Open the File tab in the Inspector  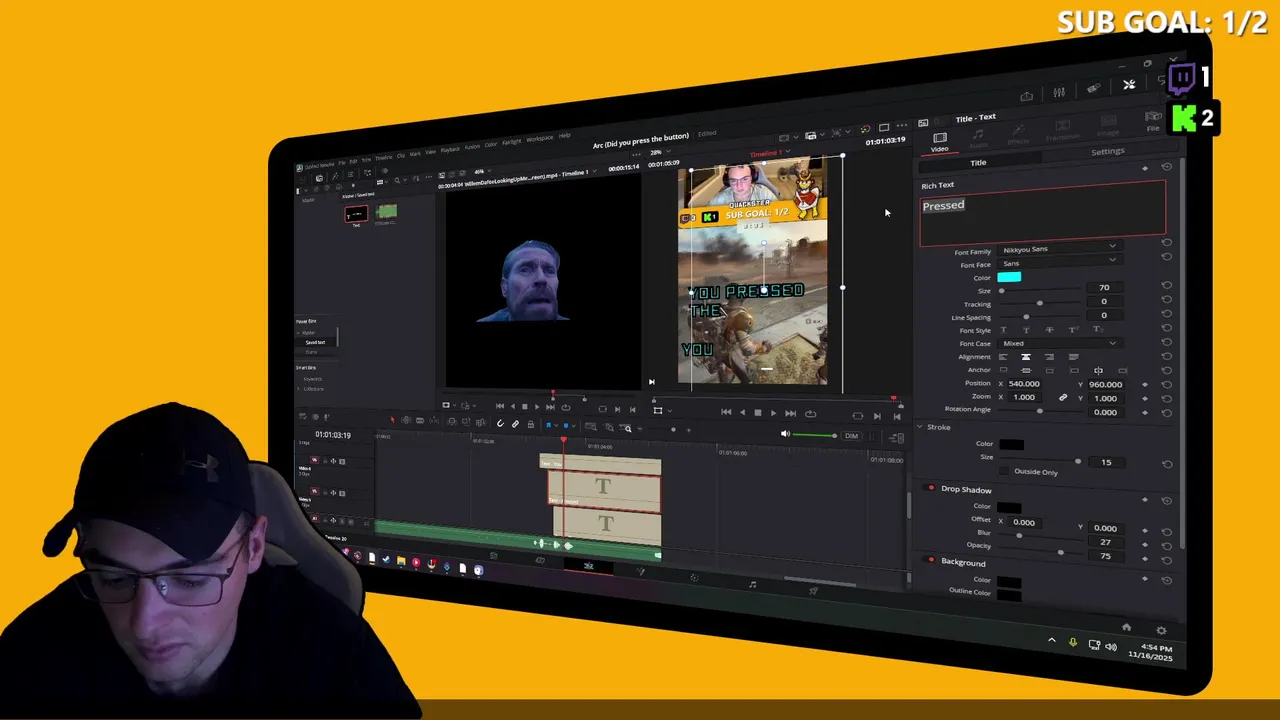coord(1153,123)
